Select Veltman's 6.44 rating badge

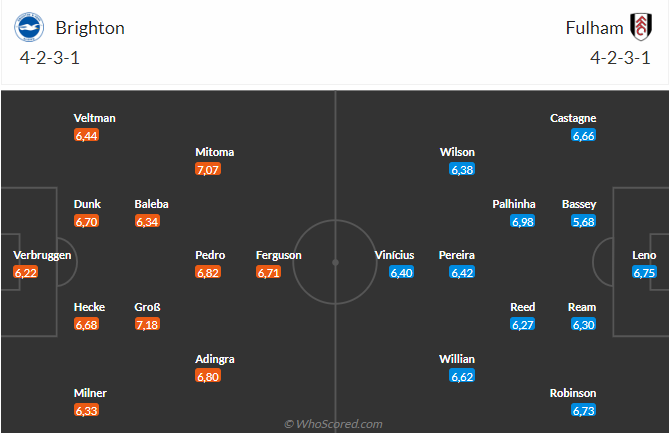click(86, 135)
